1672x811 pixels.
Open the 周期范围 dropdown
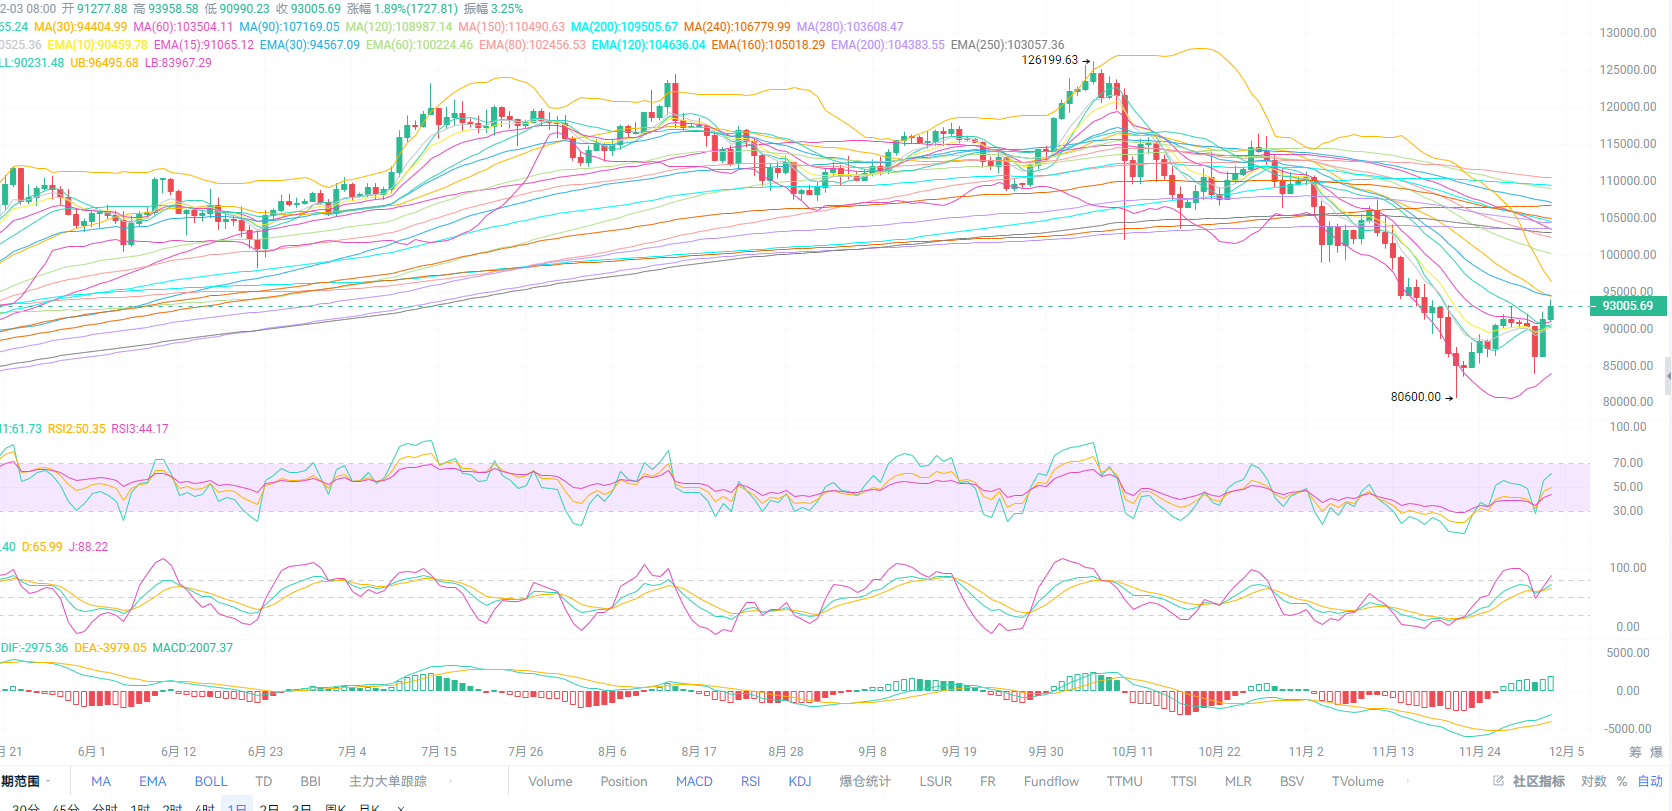[x=25, y=781]
